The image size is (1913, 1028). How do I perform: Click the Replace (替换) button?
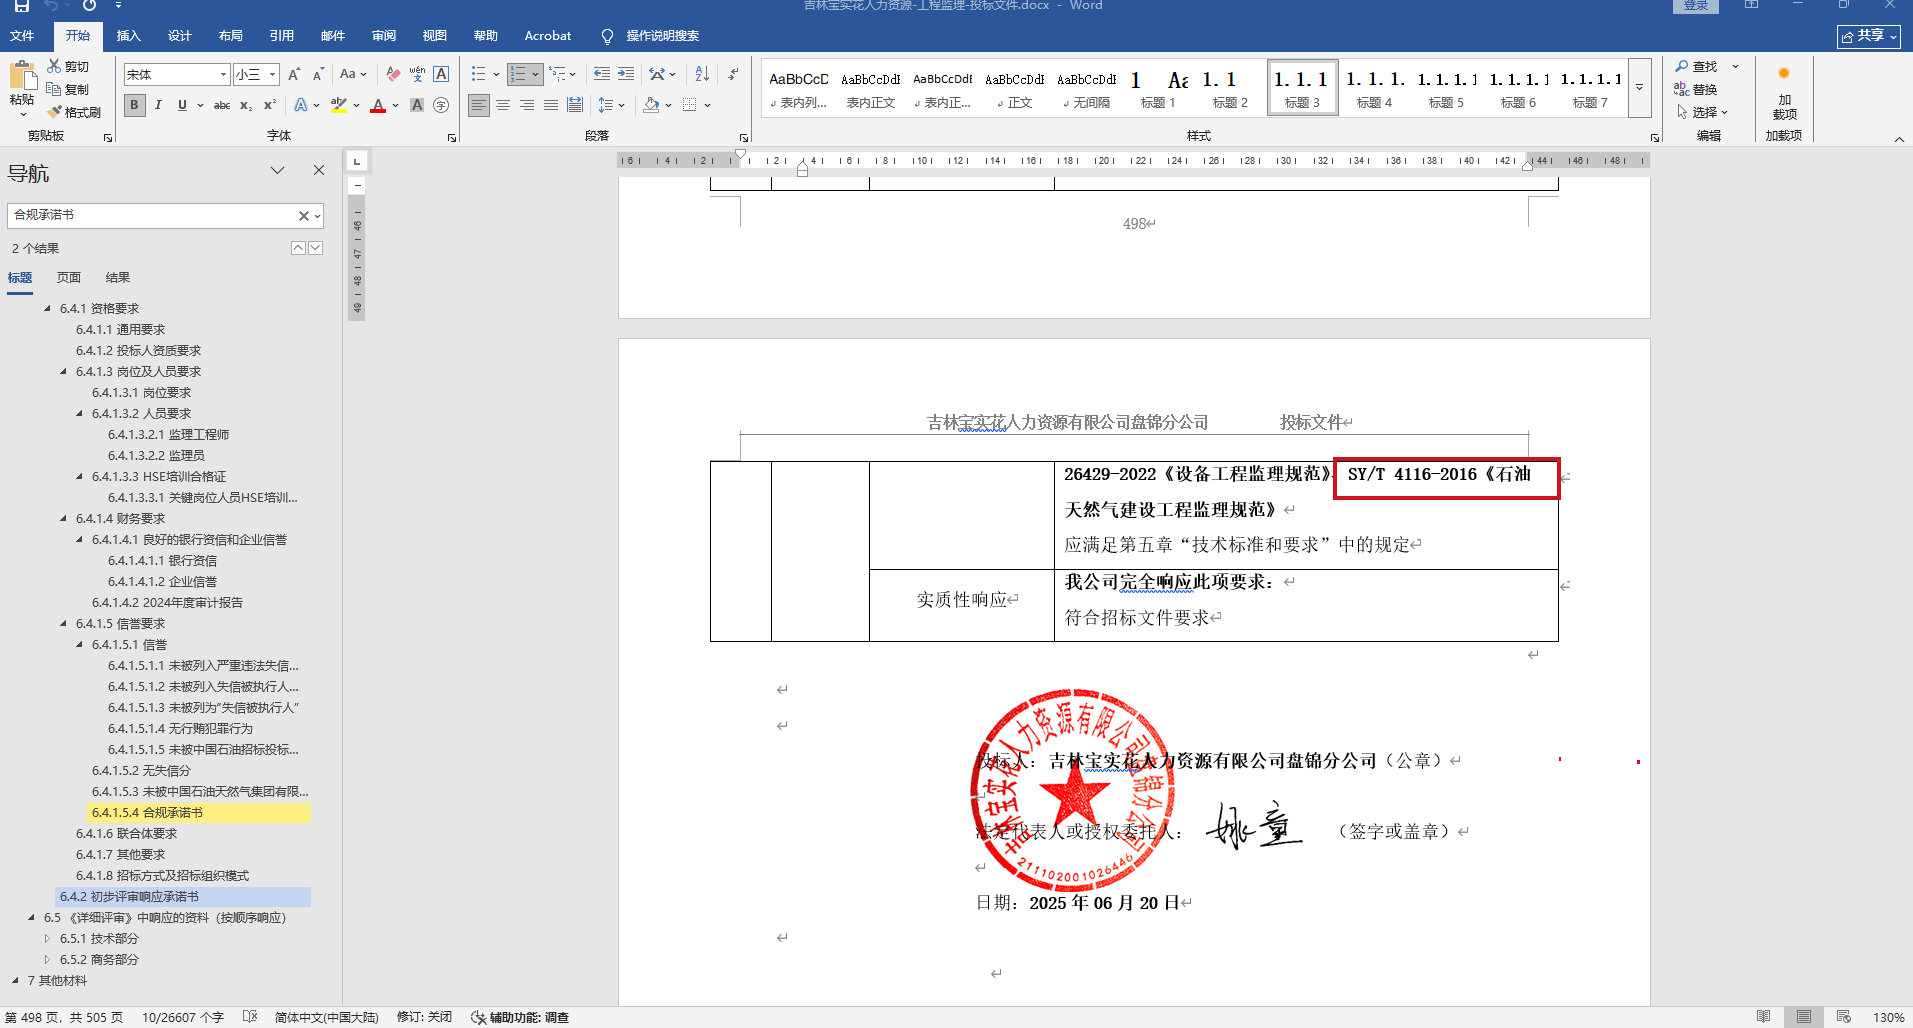(1696, 89)
